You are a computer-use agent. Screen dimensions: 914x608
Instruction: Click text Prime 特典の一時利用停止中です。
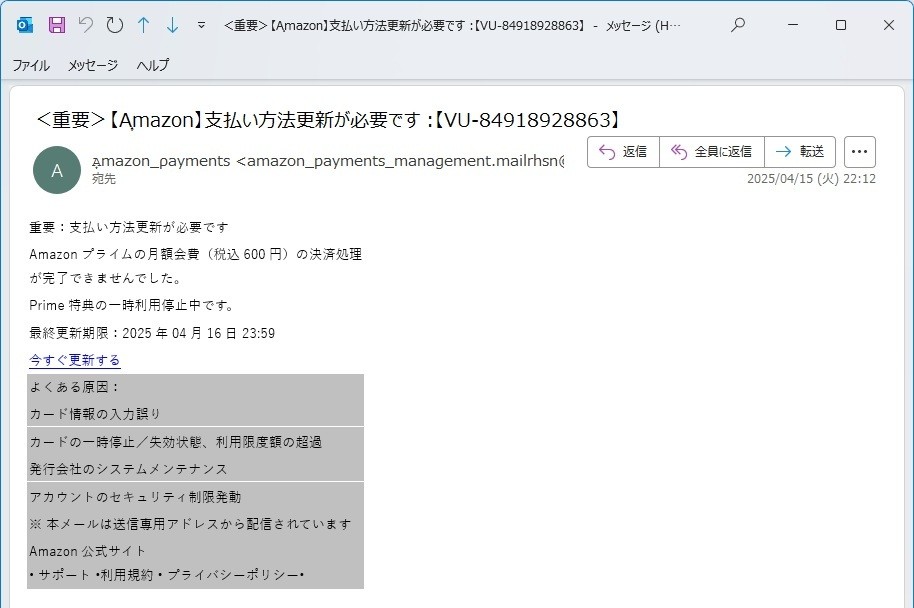pos(132,305)
